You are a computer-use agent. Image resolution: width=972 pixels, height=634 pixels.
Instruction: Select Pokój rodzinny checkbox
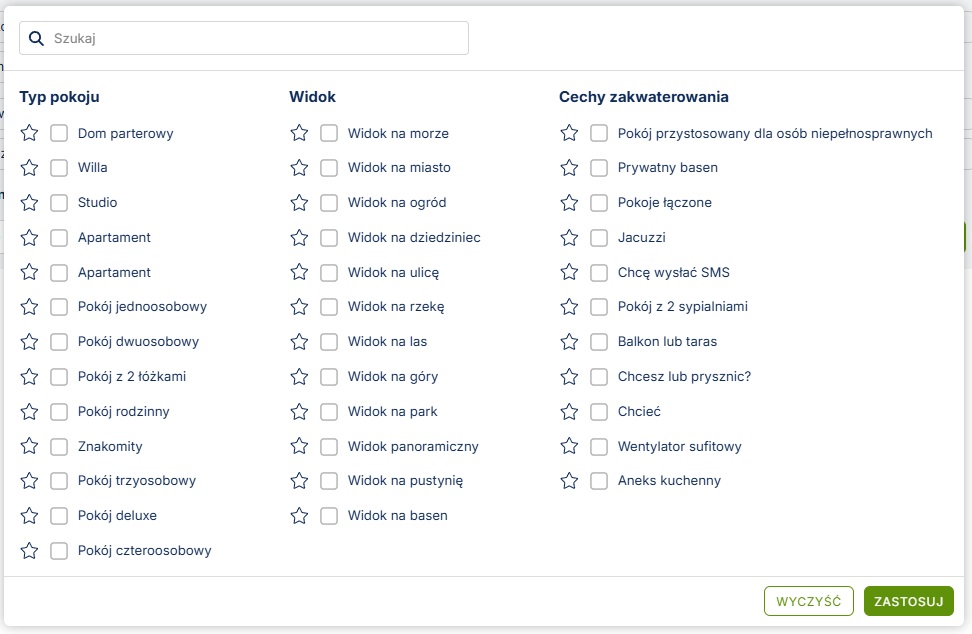(59, 412)
